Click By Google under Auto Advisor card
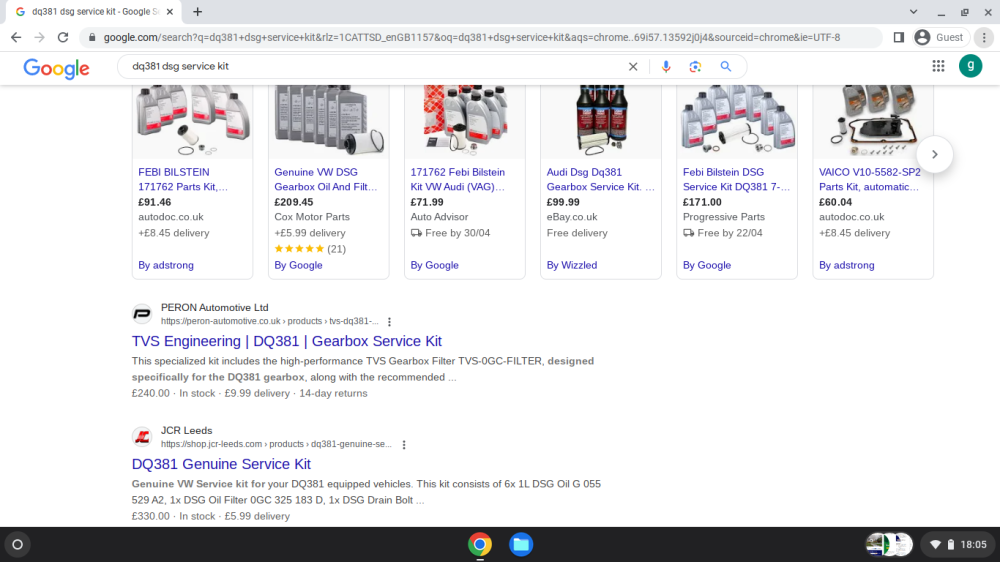1000x562 pixels. (434, 265)
